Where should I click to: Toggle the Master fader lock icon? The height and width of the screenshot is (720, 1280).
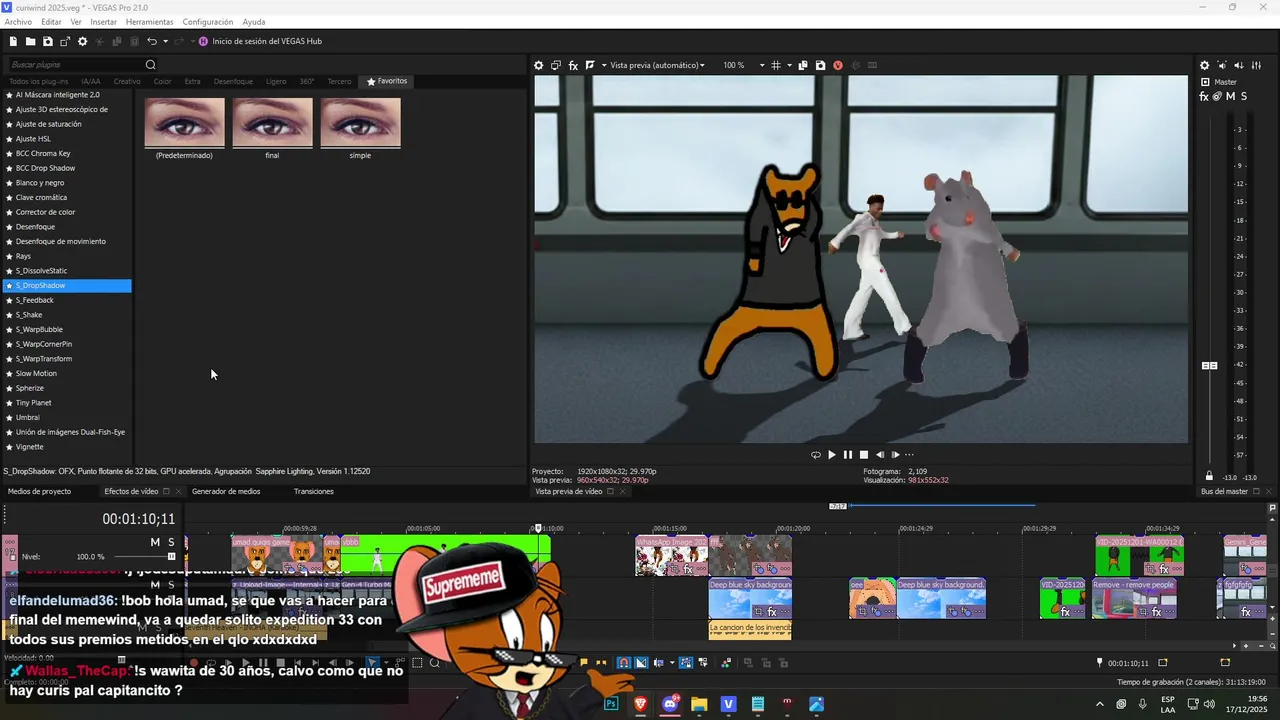coord(1209,476)
